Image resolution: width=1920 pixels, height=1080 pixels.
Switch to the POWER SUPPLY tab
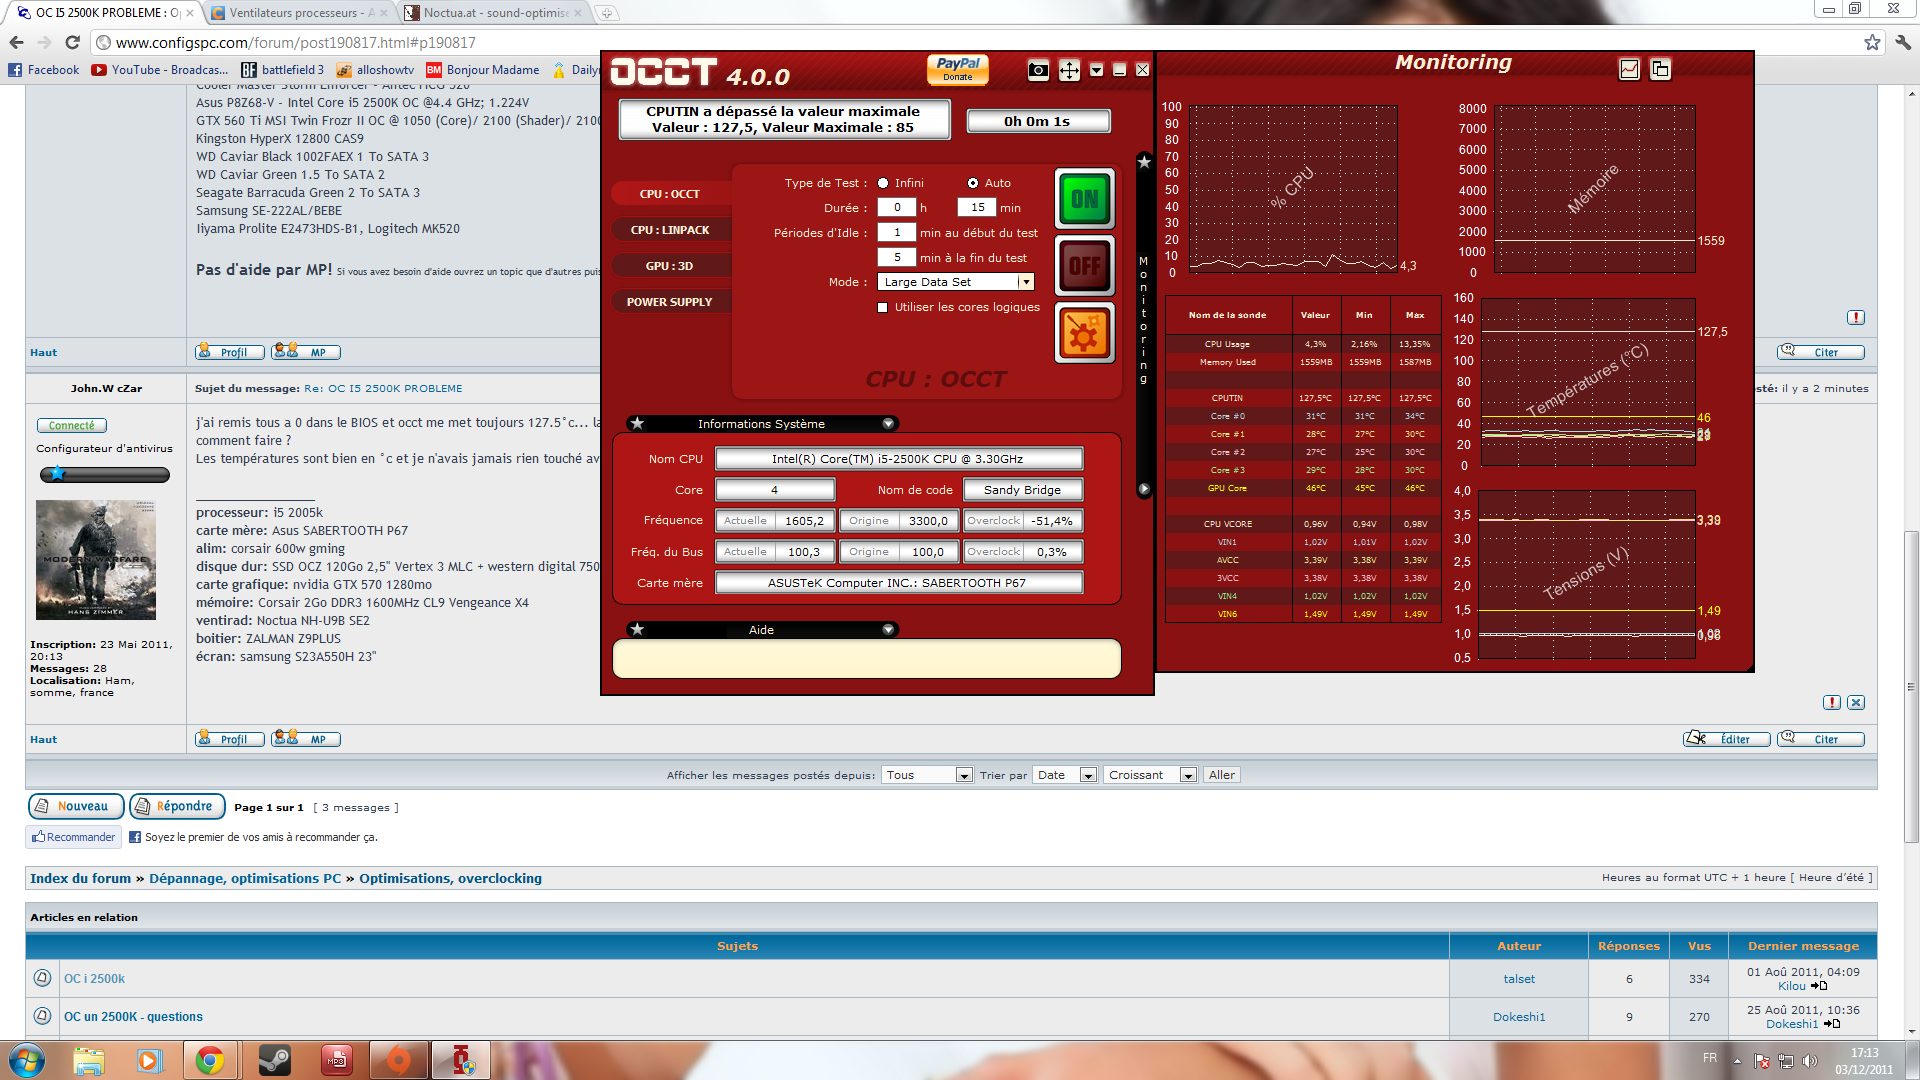point(670,302)
